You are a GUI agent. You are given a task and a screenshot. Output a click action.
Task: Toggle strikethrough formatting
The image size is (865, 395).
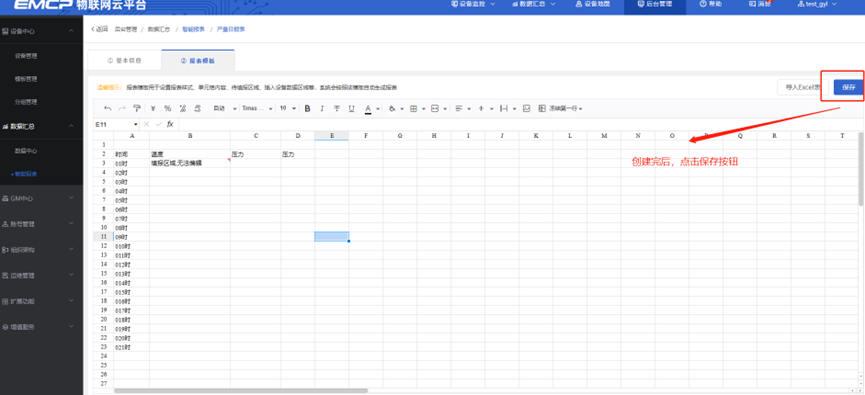(337, 109)
